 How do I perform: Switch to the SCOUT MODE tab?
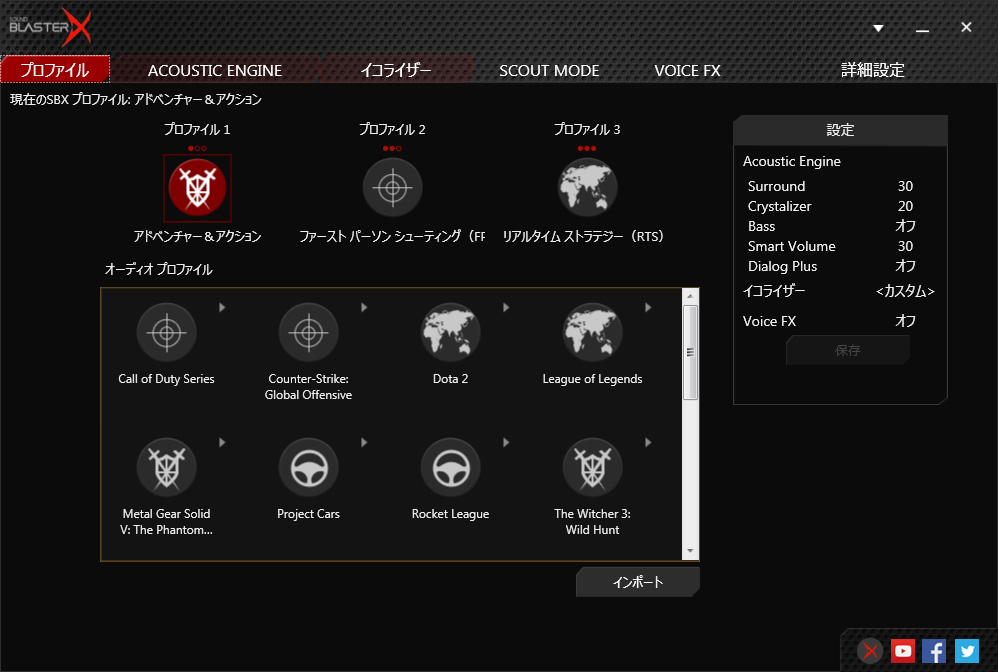pyautogui.click(x=549, y=70)
